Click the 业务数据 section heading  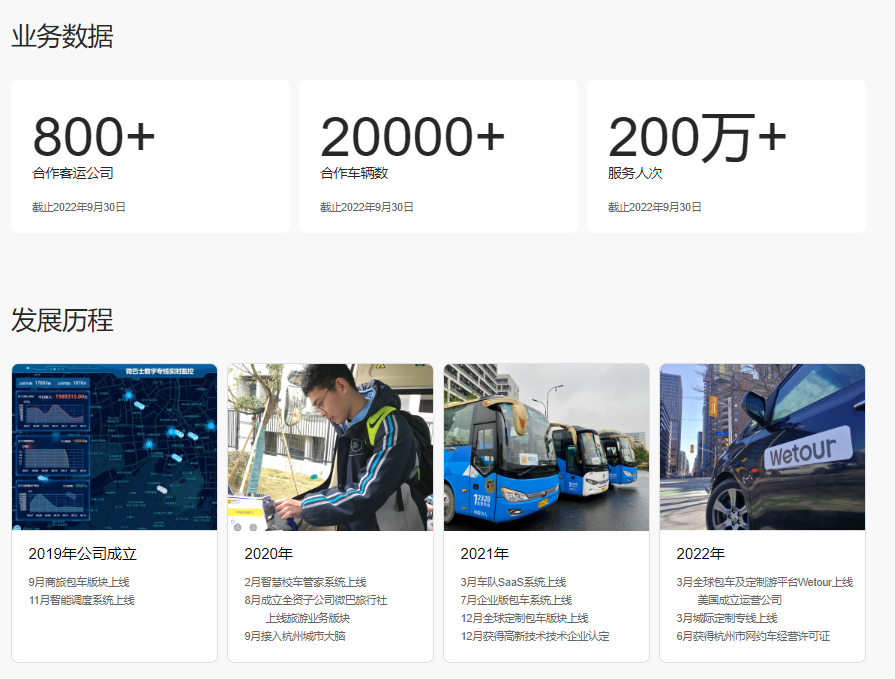pyautogui.click(x=62, y=37)
